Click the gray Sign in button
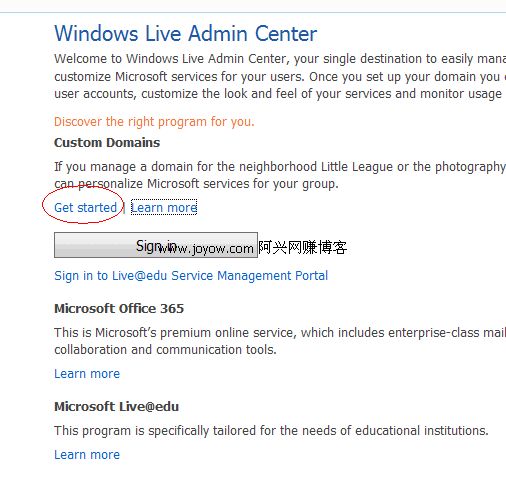506x493 pixels. click(156, 245)
